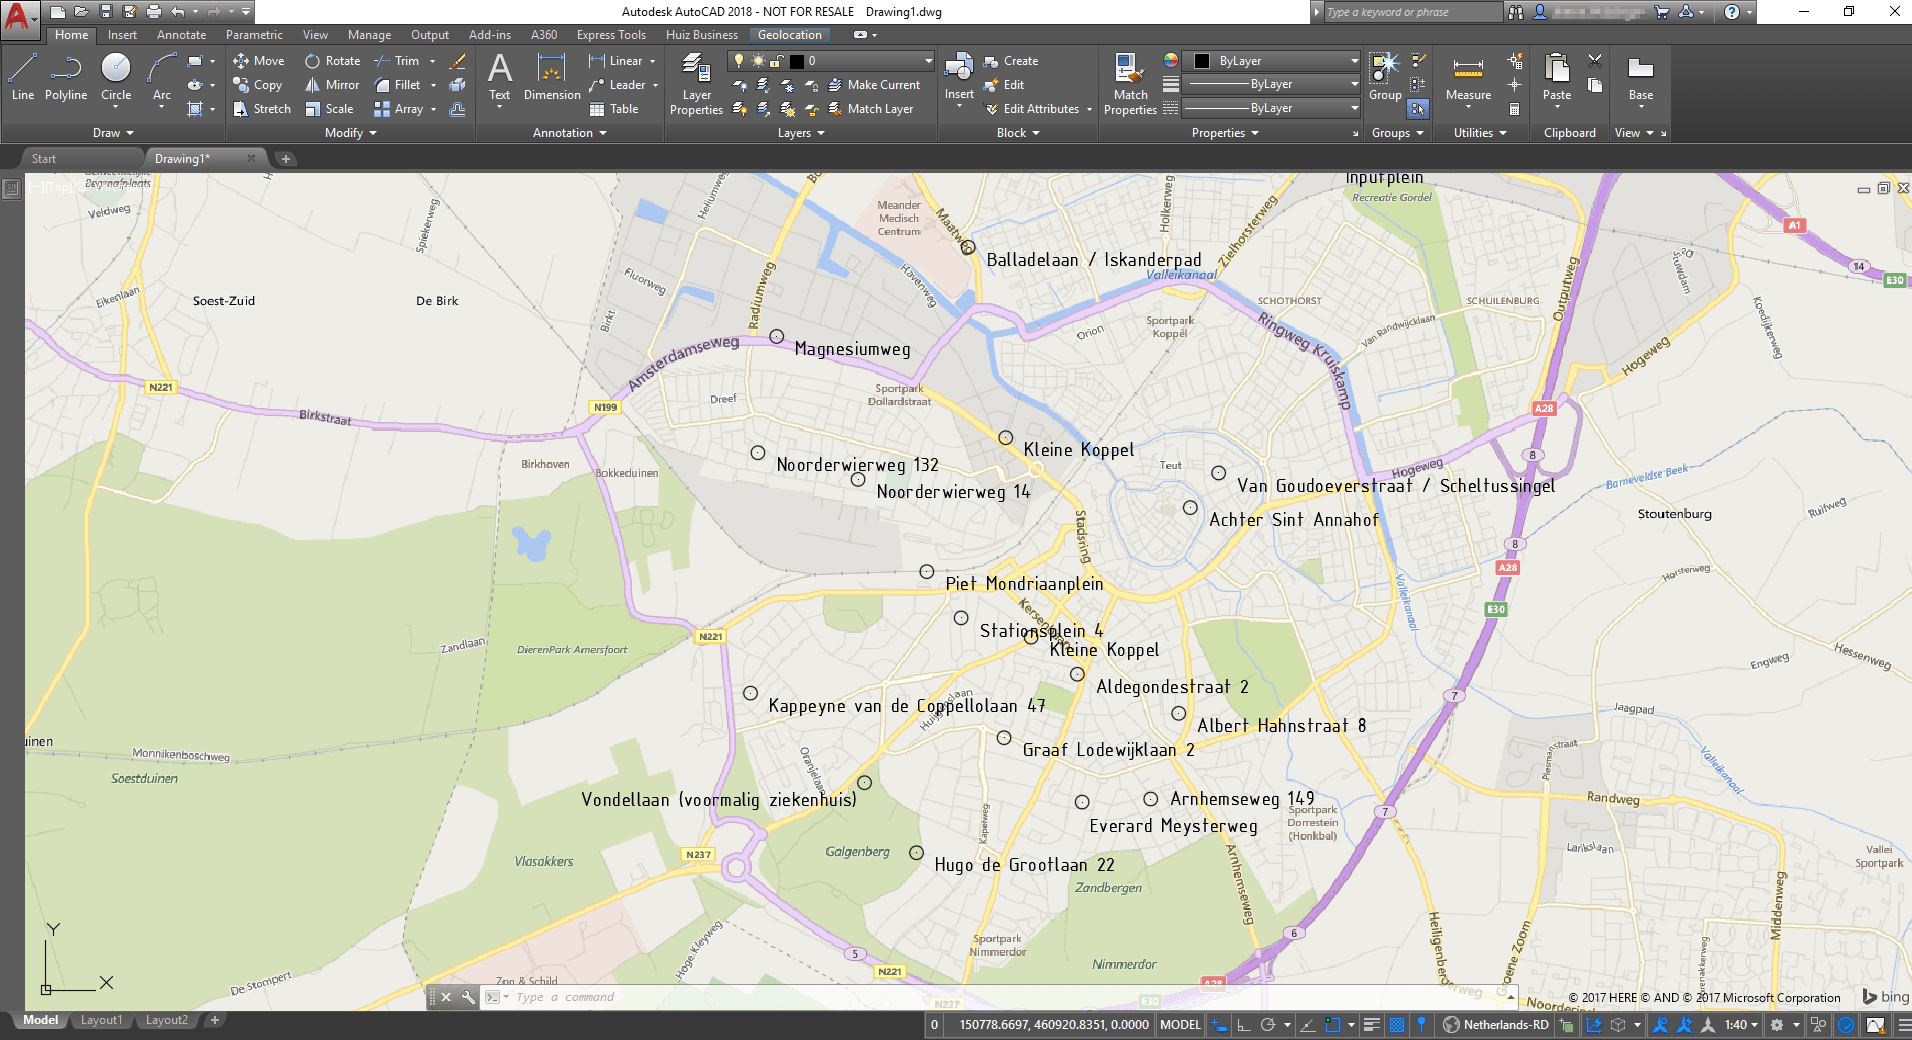Click the Plot (print) icon
Screen dimensions: 1912x1040
click(154, 12)
